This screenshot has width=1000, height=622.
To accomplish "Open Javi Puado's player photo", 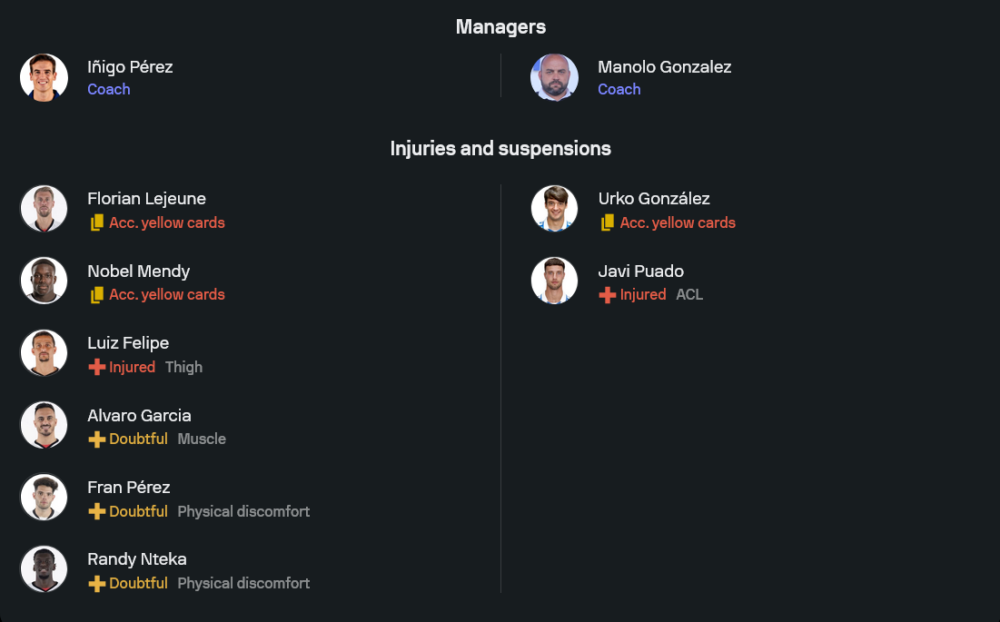I will (x=554, y=281).
